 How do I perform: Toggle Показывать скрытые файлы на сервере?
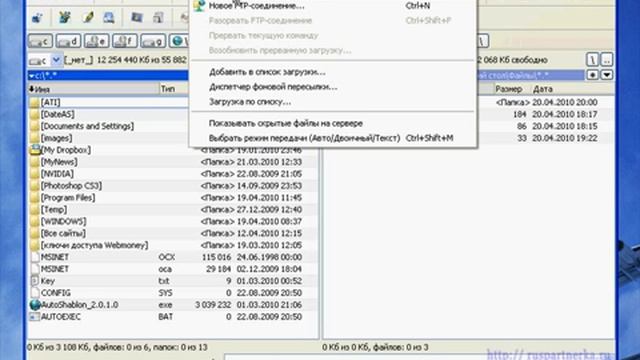tap(333, 123)
